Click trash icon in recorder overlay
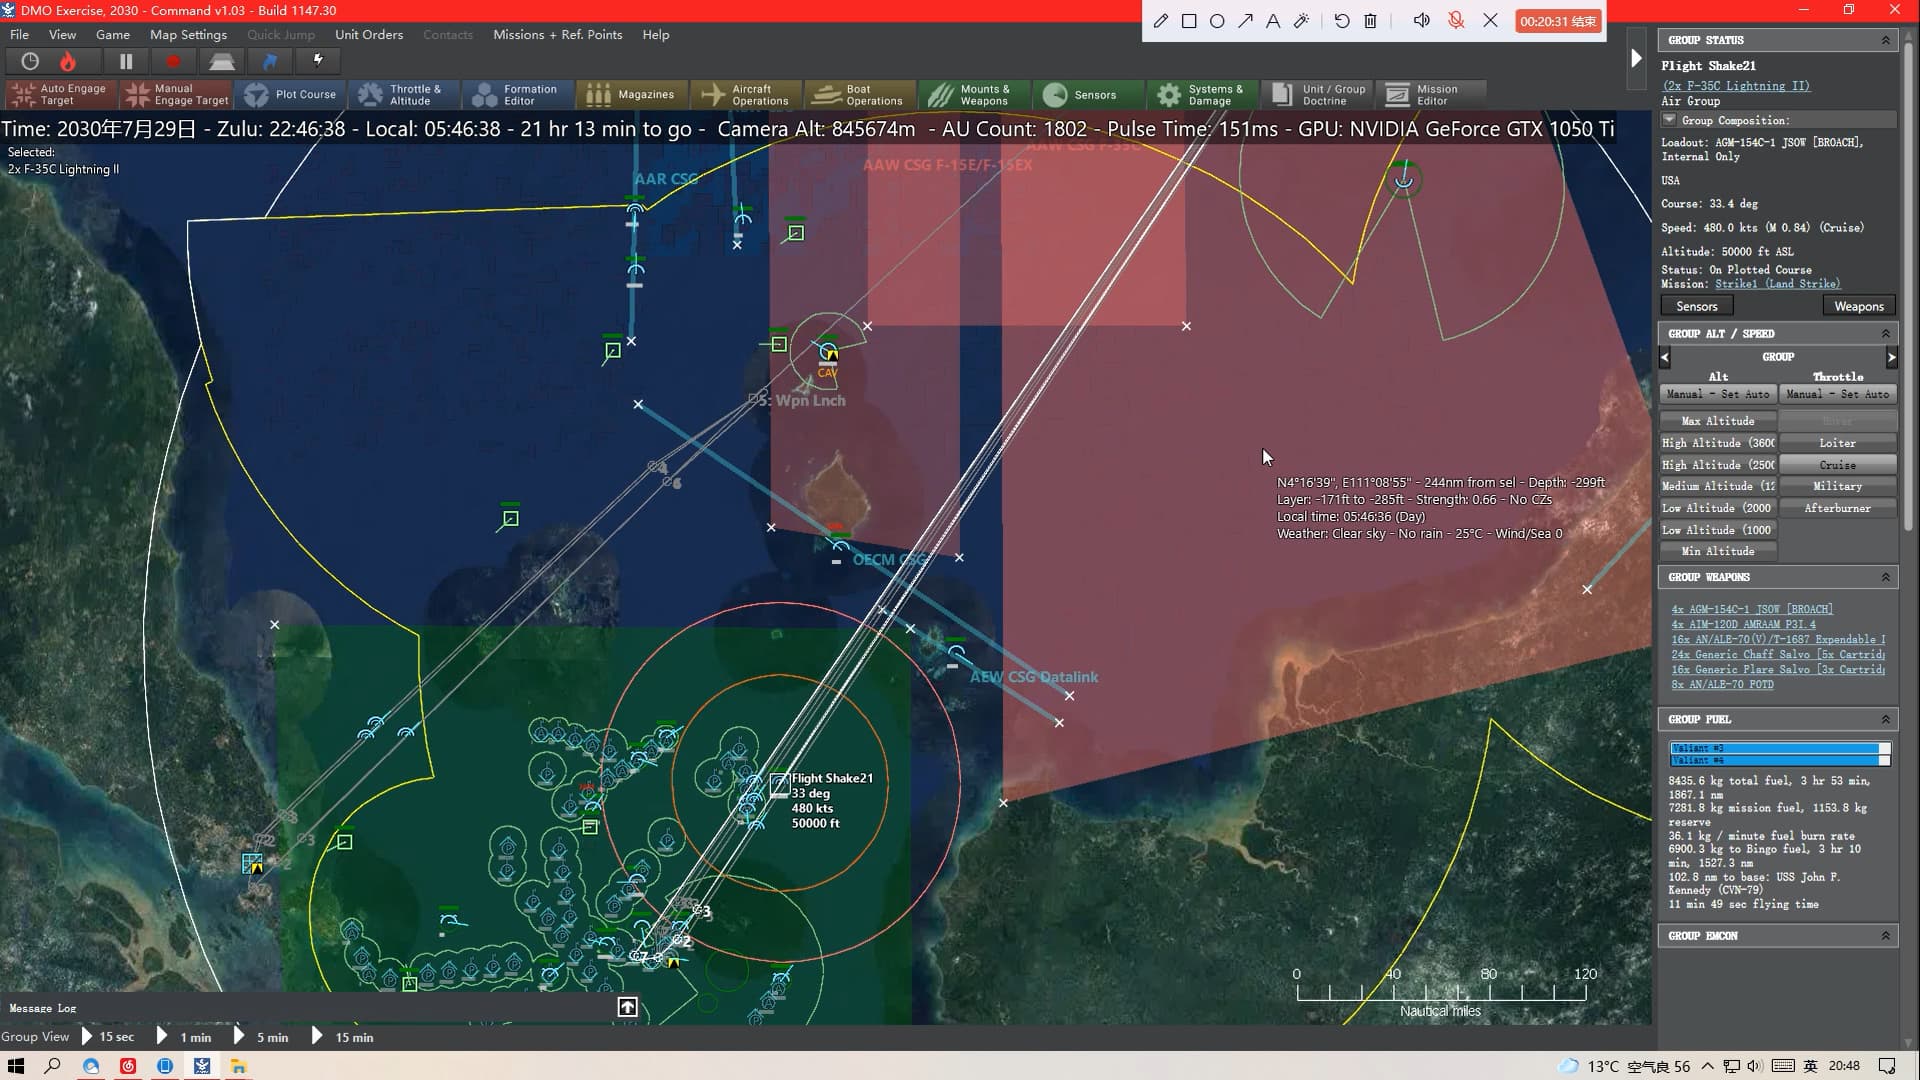The height and width of the screenshot is (1080, 1920). click(x=1371, y=21)
